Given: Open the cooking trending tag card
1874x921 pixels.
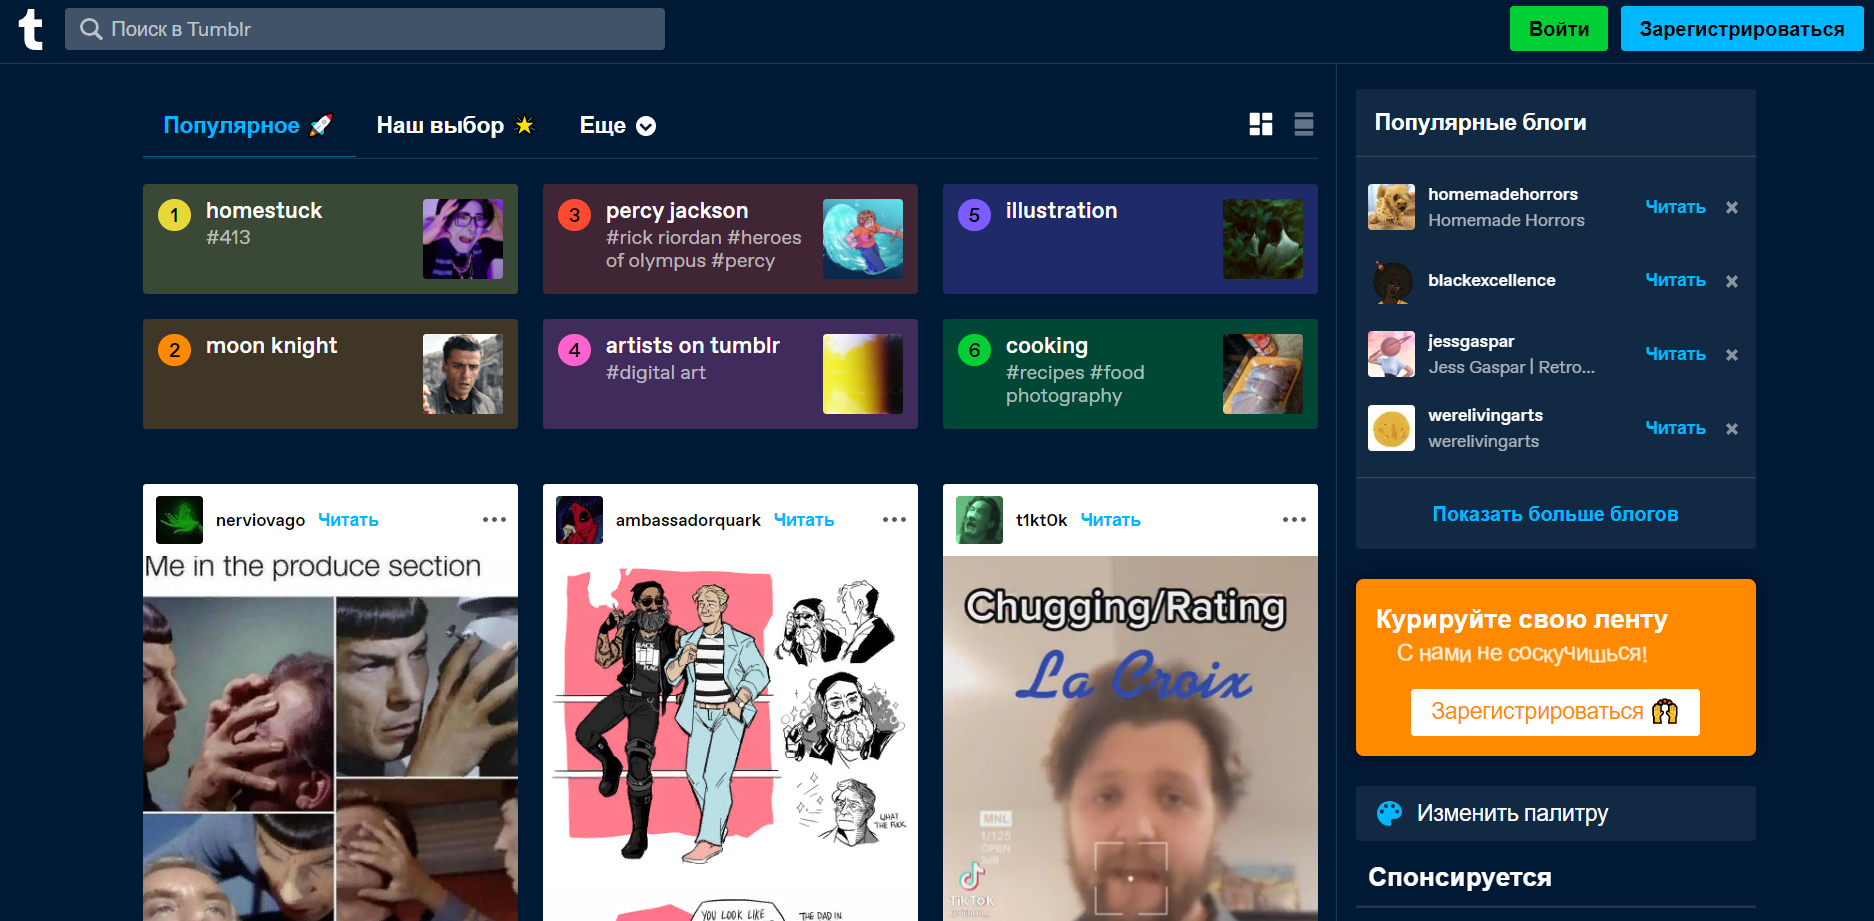Looking at the screenshot, I should click(1130, 374).
